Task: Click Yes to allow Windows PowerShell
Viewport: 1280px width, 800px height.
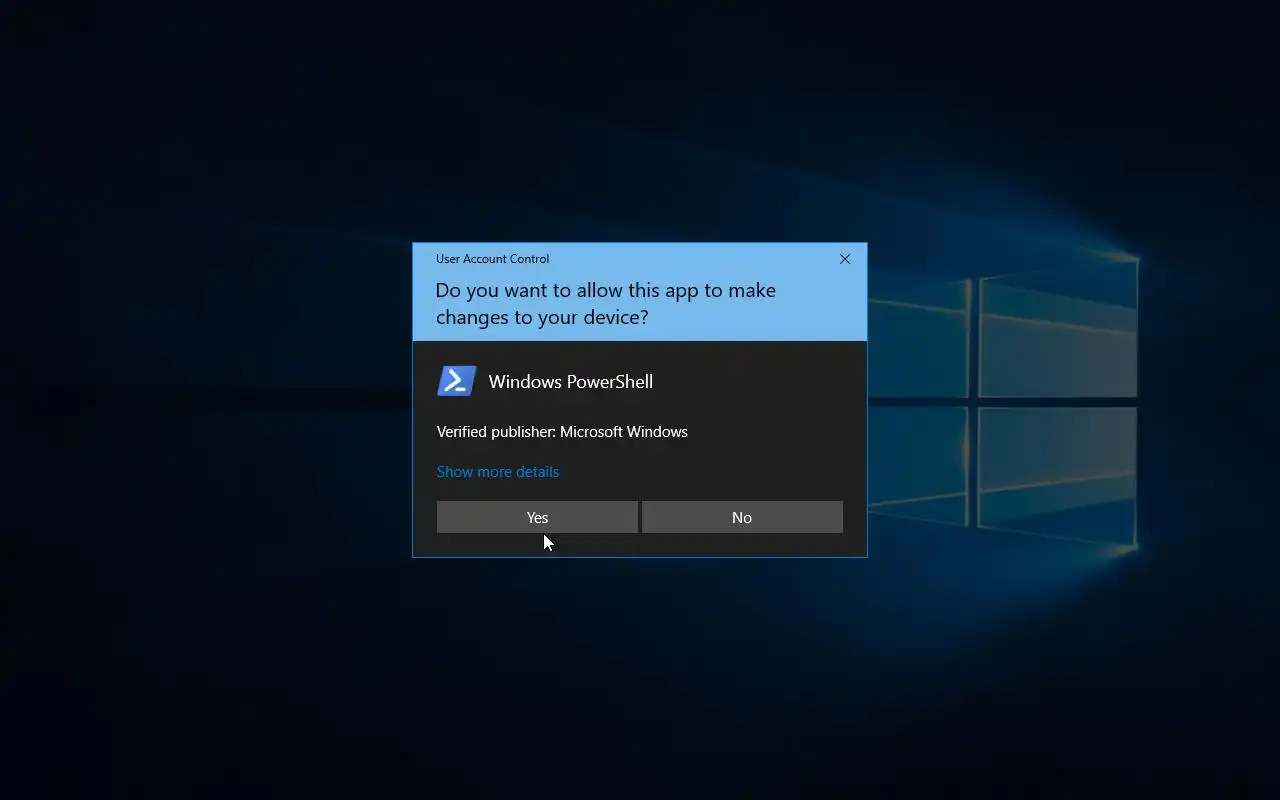Action: pyautogui.click(x=537, y=517)
